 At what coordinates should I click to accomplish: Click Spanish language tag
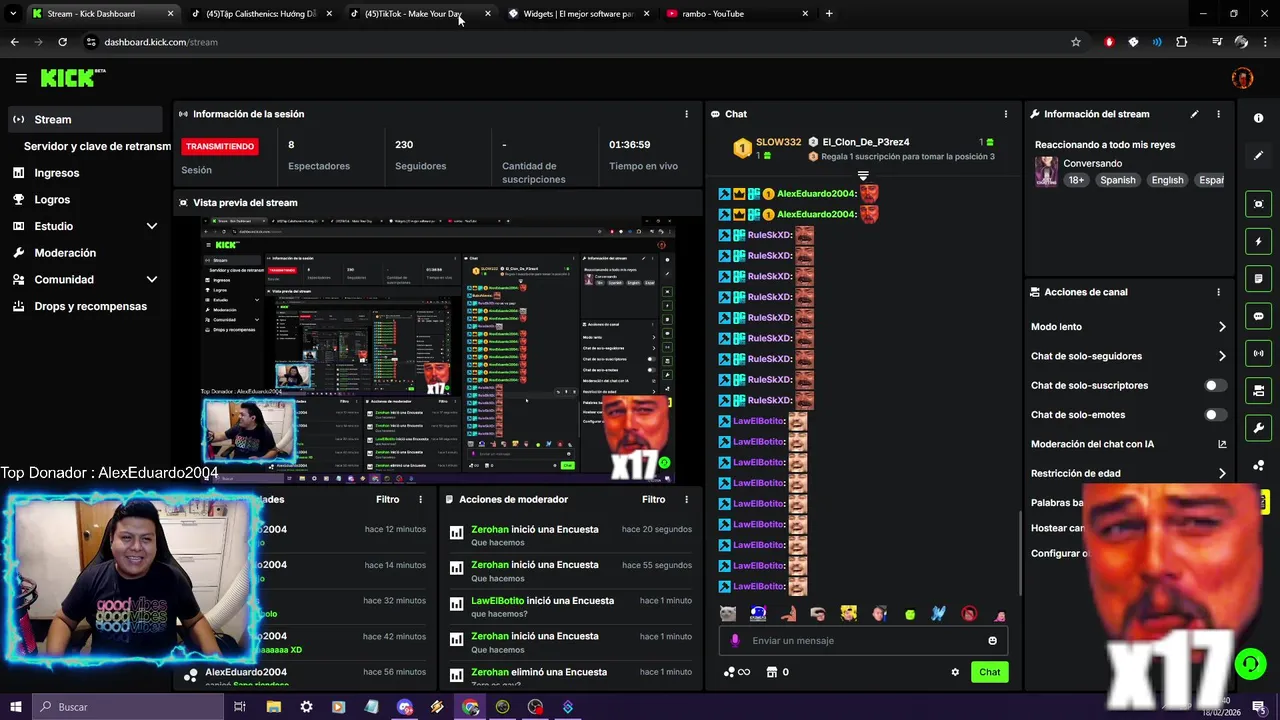coord(1117,180)
